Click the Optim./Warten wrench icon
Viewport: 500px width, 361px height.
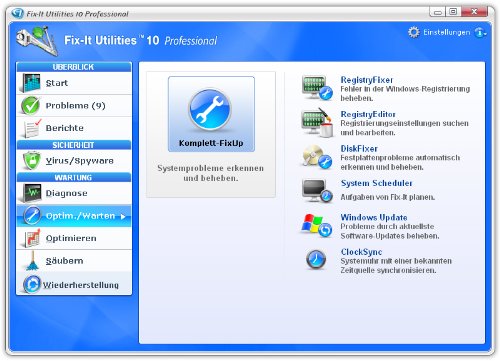32,216
